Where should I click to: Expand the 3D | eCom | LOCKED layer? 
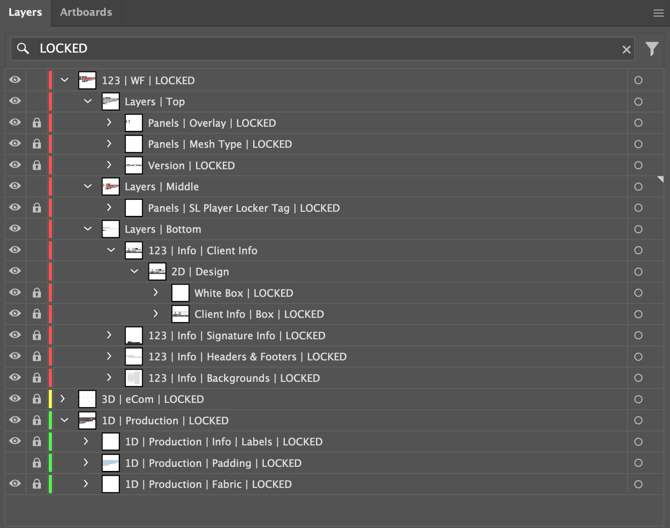(x=63, y=399)
